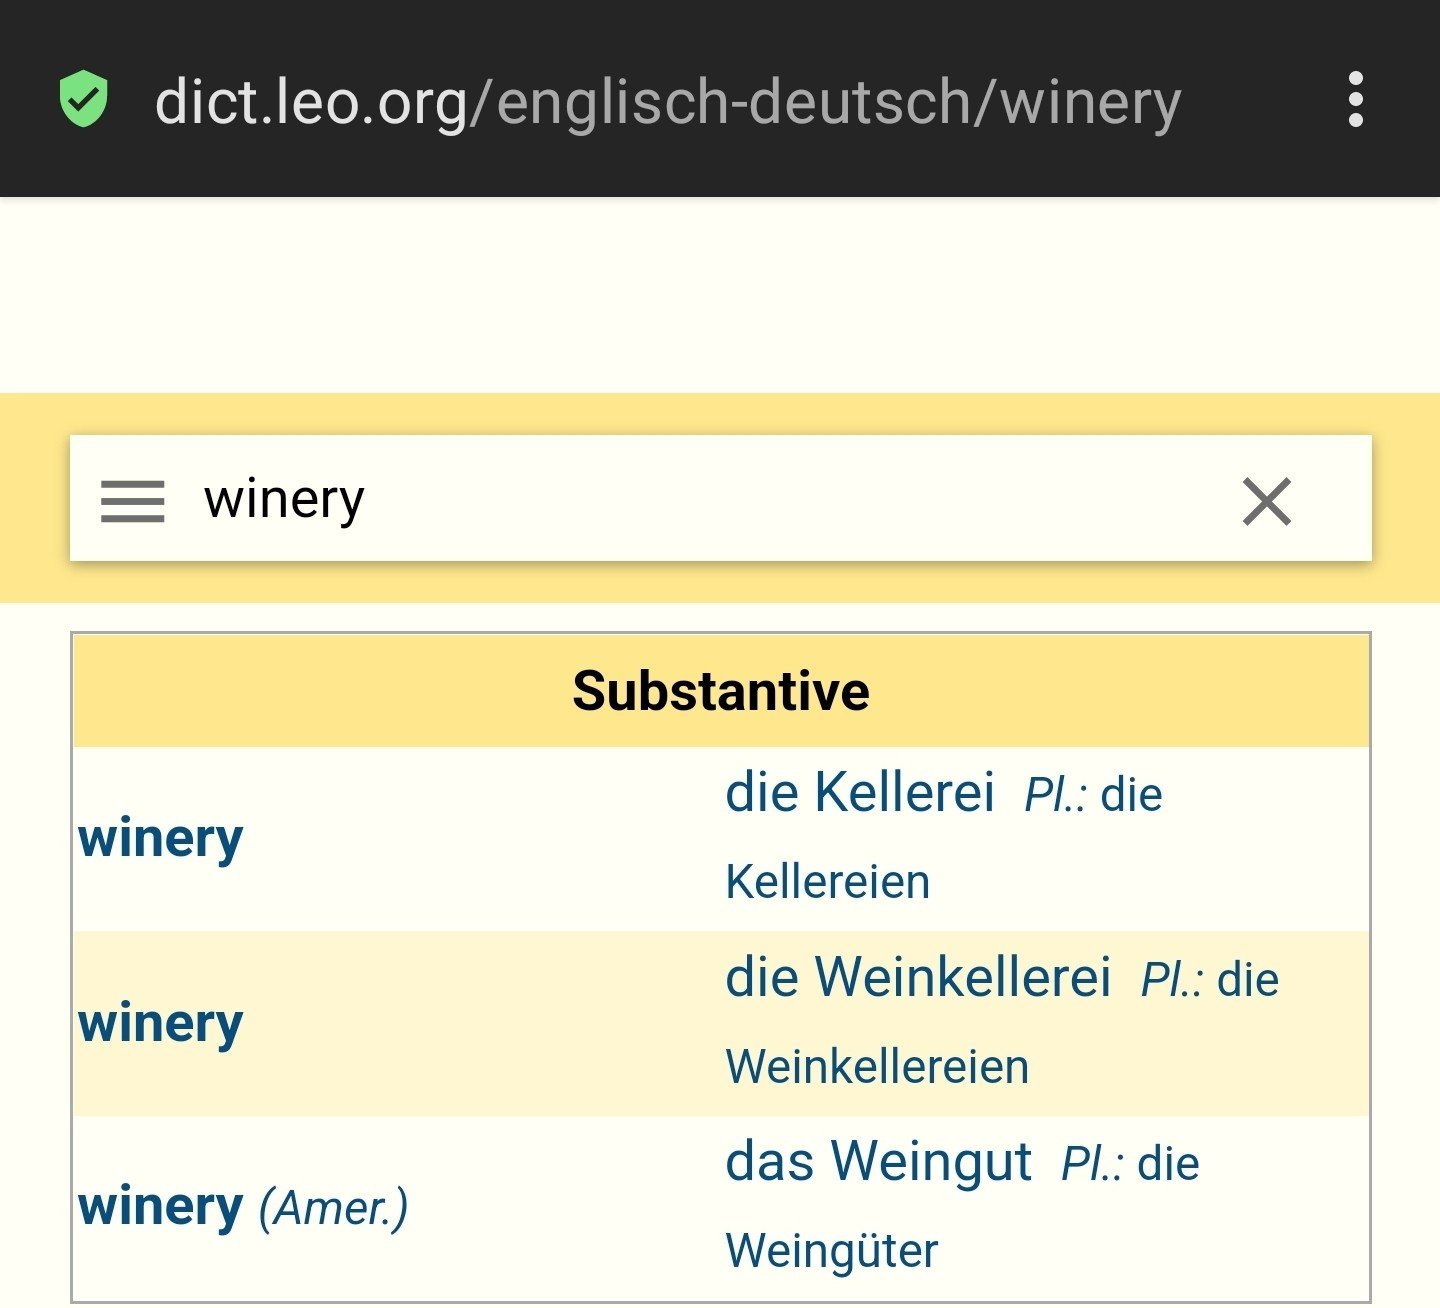
Task: Open winery (Amer.) English entry
Action: (161, 1207)
